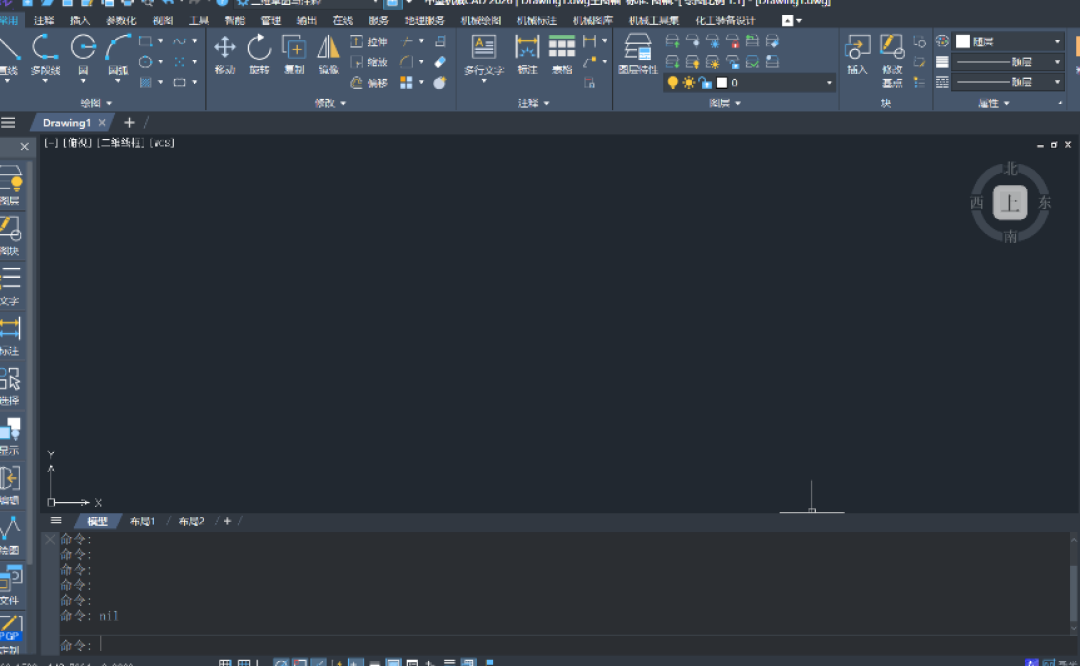Switch to the 插入 (Insert) ribbon tab
This screenshot has height=666, width=1080.
[80, 21]
